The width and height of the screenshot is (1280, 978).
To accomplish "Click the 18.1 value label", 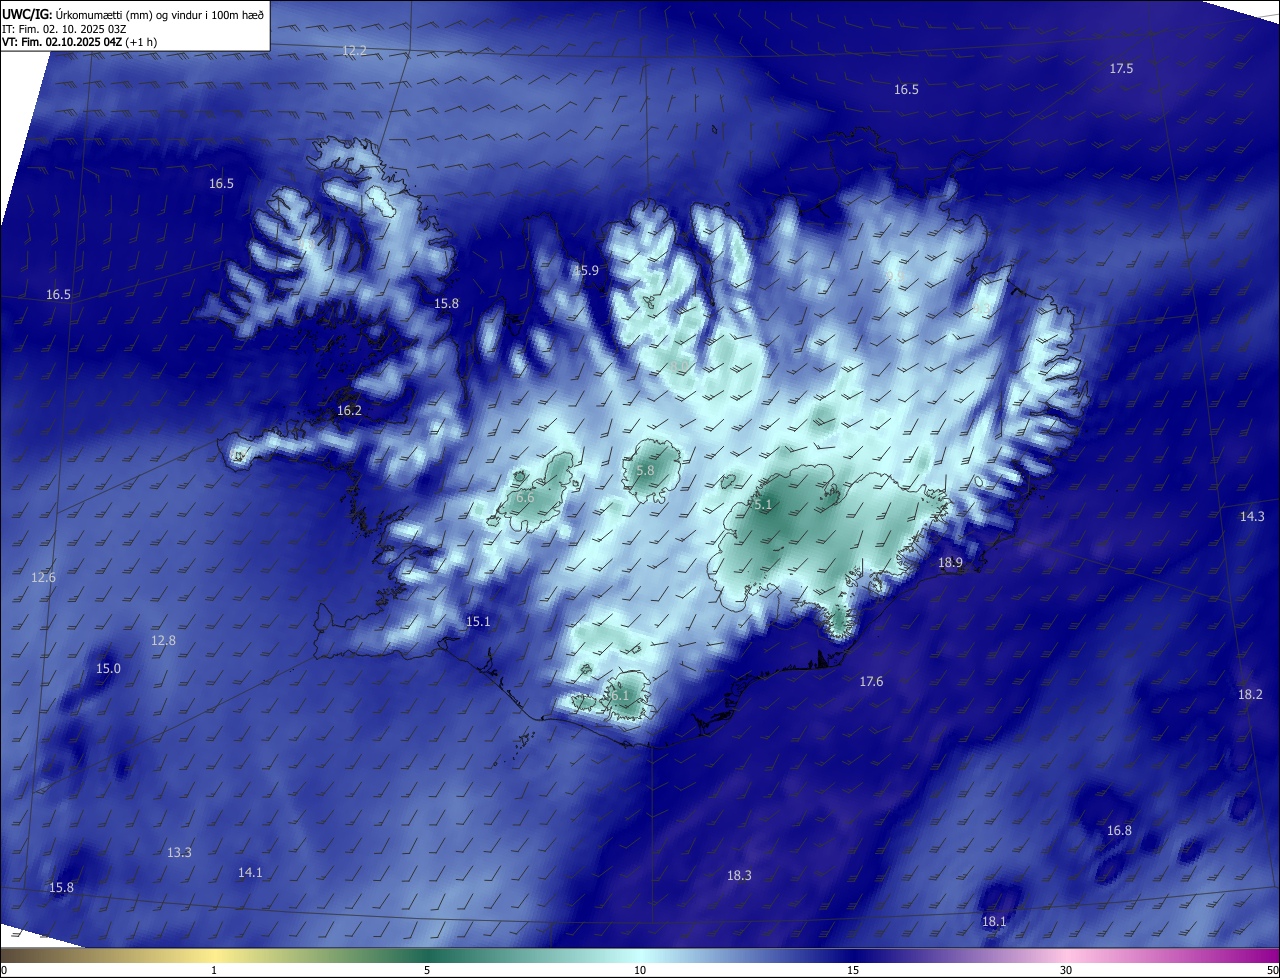I will click(994, 921).
